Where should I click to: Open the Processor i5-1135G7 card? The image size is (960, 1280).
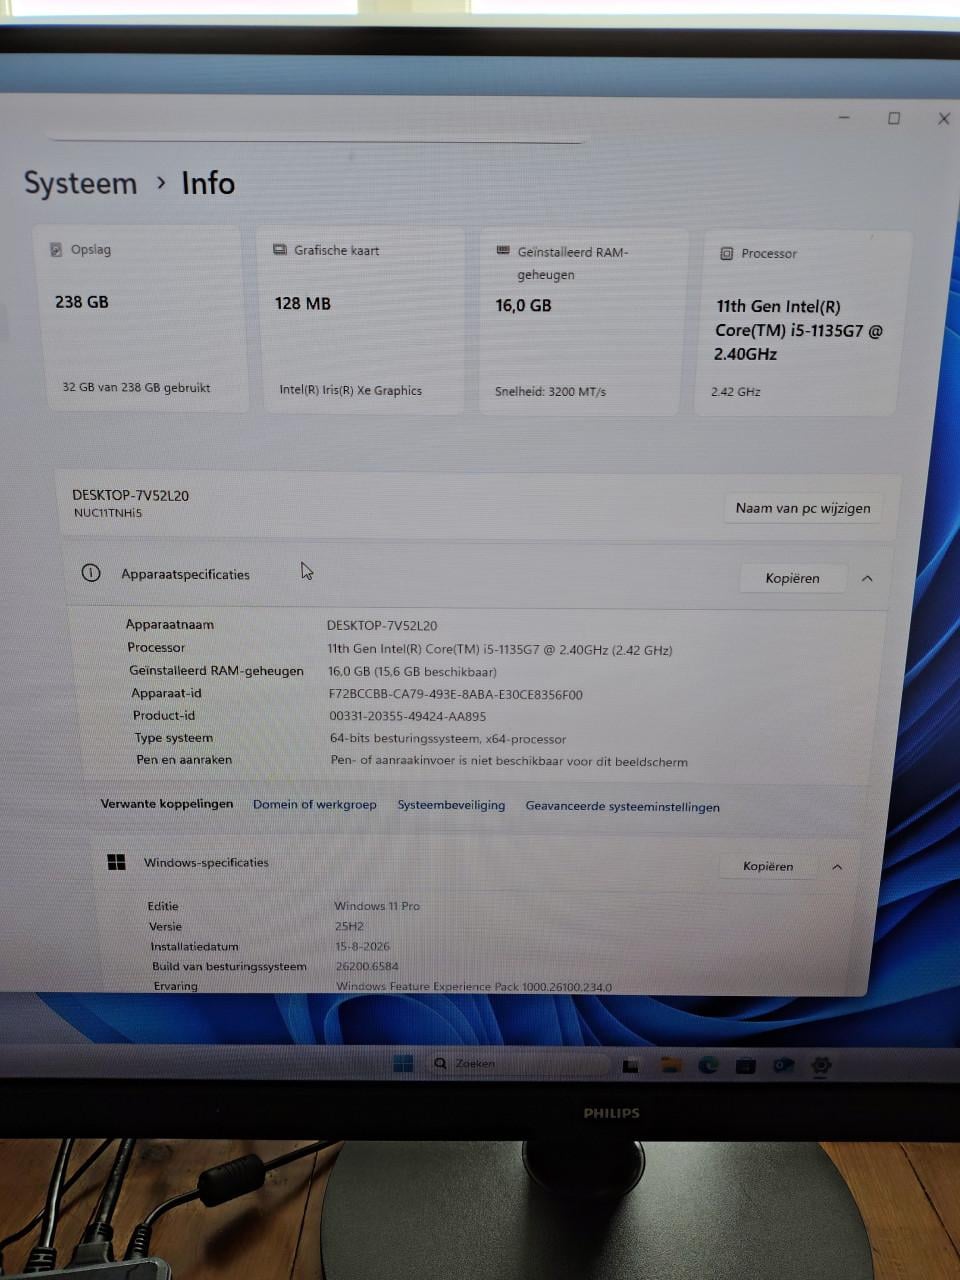click(x=803, y=324)
